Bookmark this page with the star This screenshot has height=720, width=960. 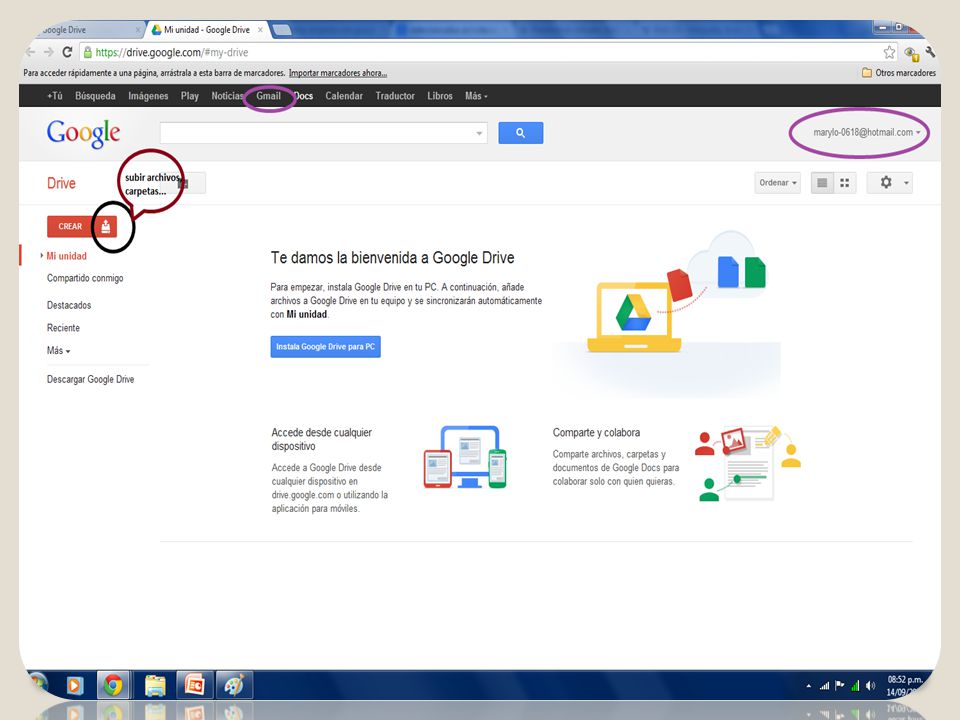click(889, 52)
